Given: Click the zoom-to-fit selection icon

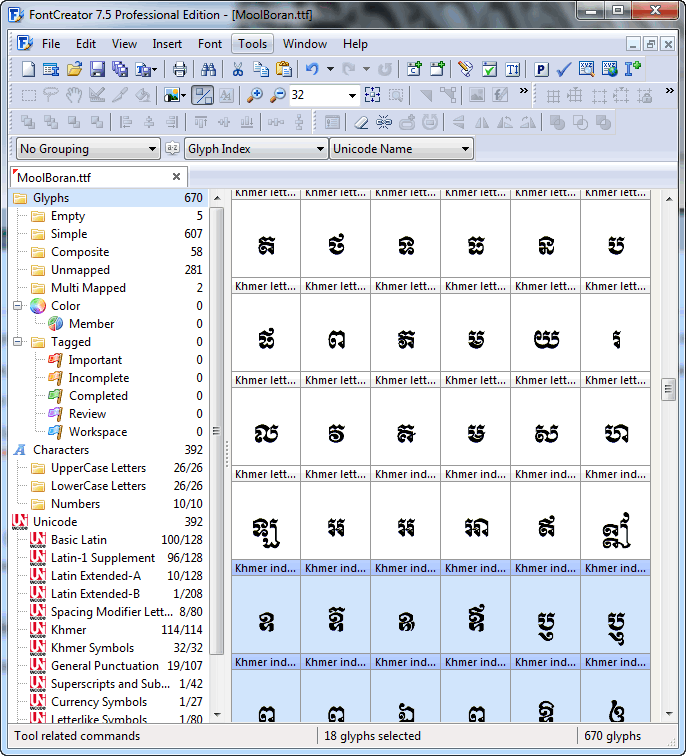Looking at the screenshot, I should pyautogui.click(x=373, y=95).
